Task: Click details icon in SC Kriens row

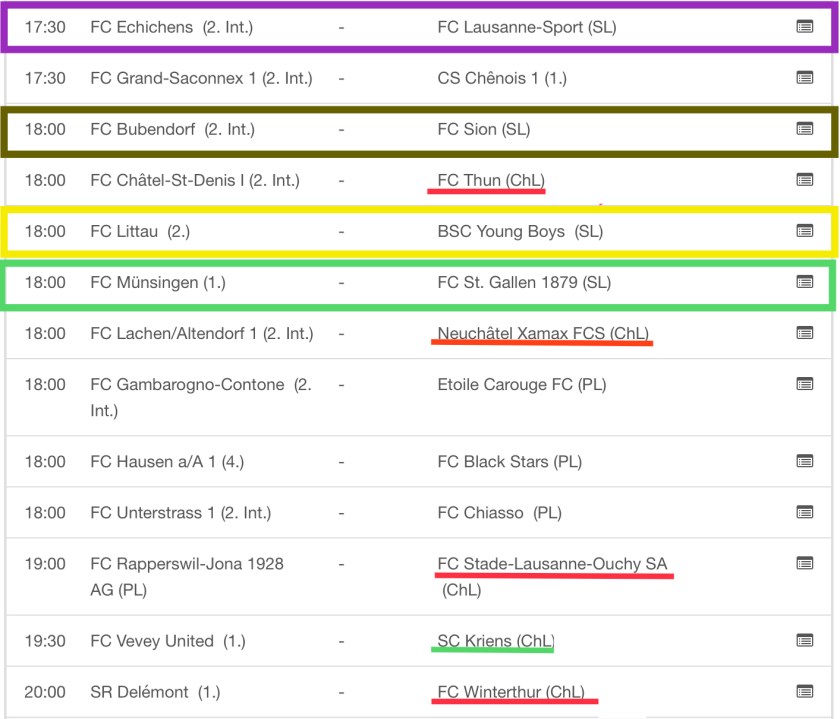Action: [x=804, y=640]
